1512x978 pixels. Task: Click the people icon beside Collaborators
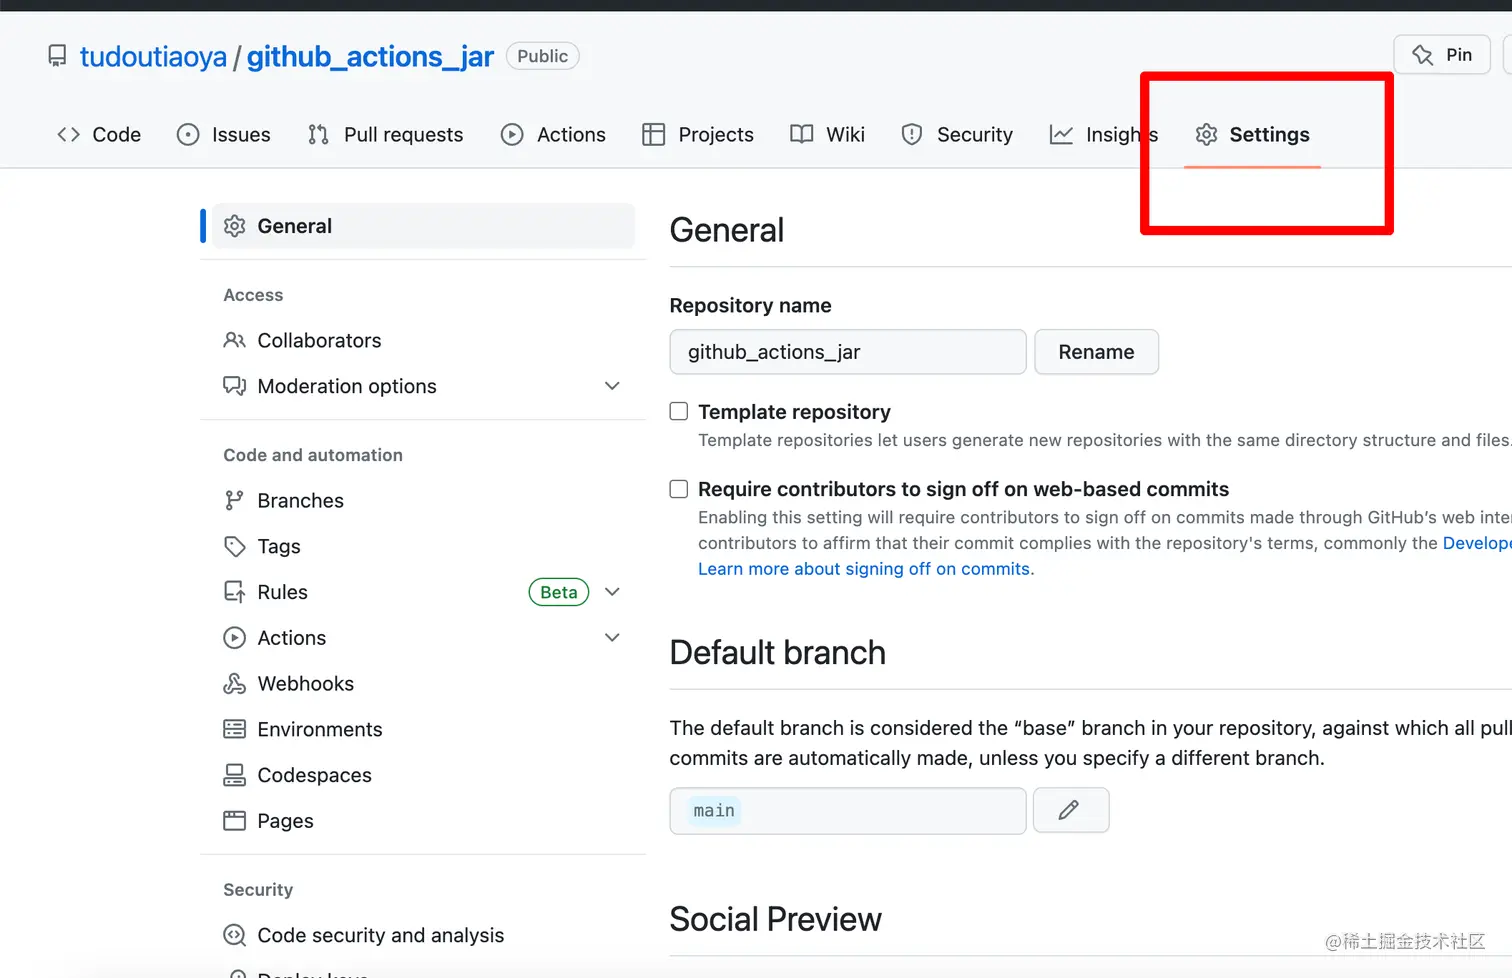[x=235, y=340]
